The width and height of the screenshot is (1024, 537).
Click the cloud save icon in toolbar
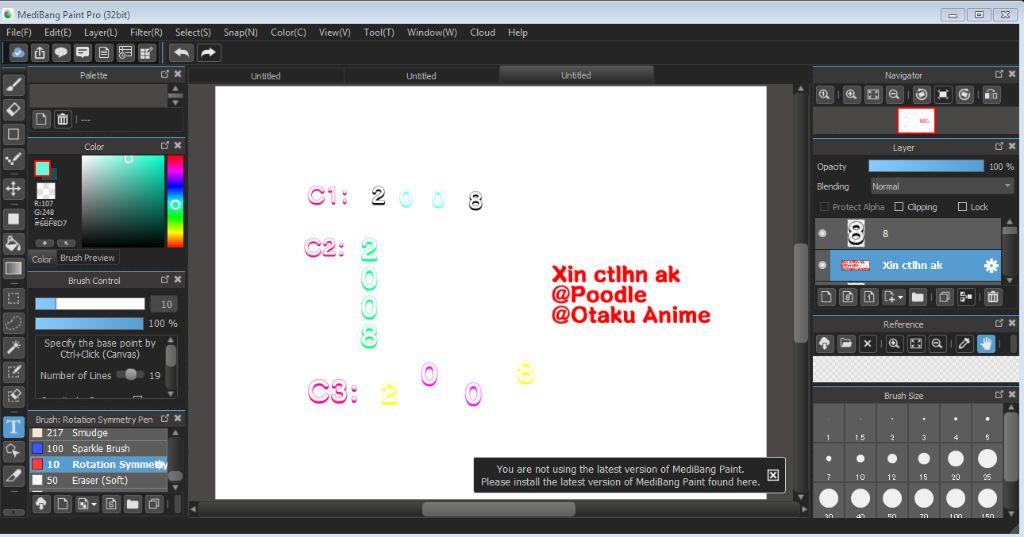click(x=18, y=53)
